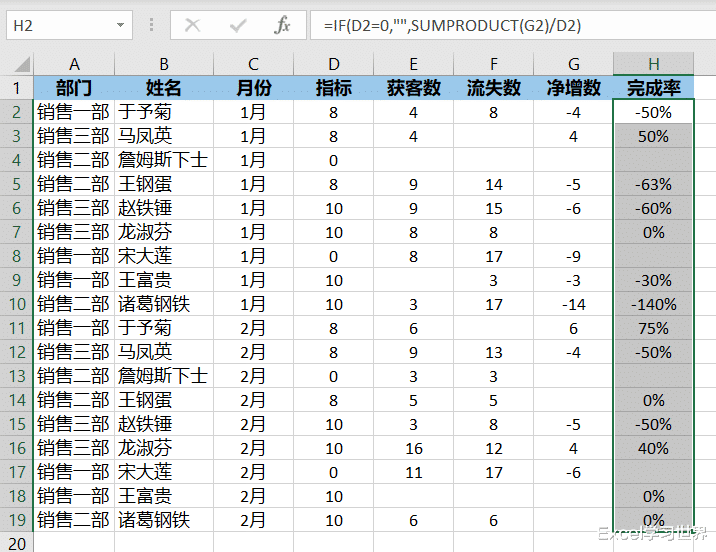Screen dimensions: 716x552
Task: Select column D header
Action: (334, 64)
